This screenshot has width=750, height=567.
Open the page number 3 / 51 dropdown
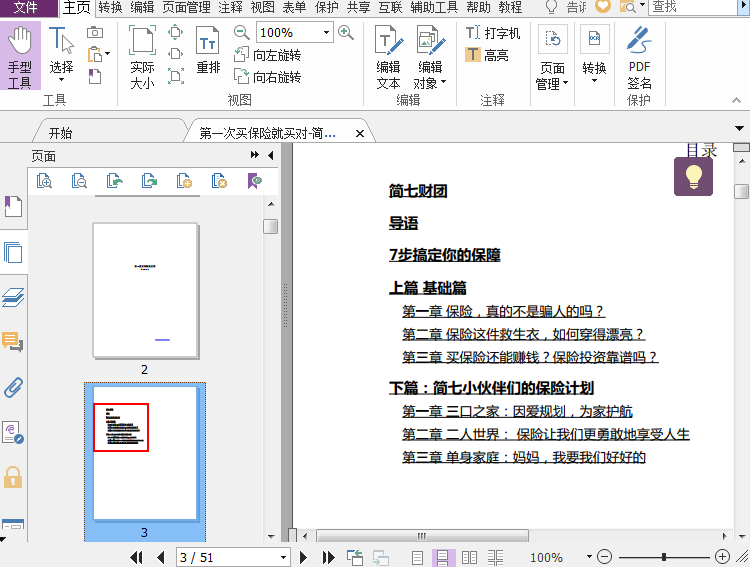click(283, 557)
